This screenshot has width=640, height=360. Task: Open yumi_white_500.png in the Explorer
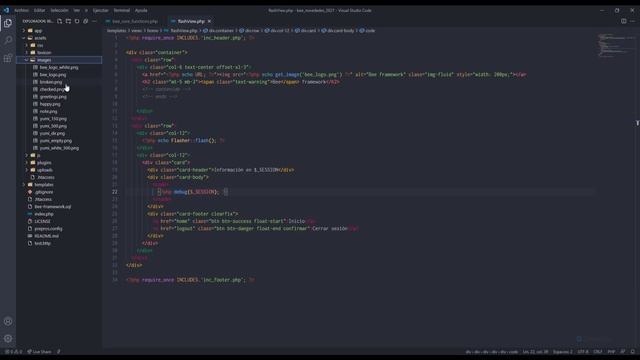point(59,148)
